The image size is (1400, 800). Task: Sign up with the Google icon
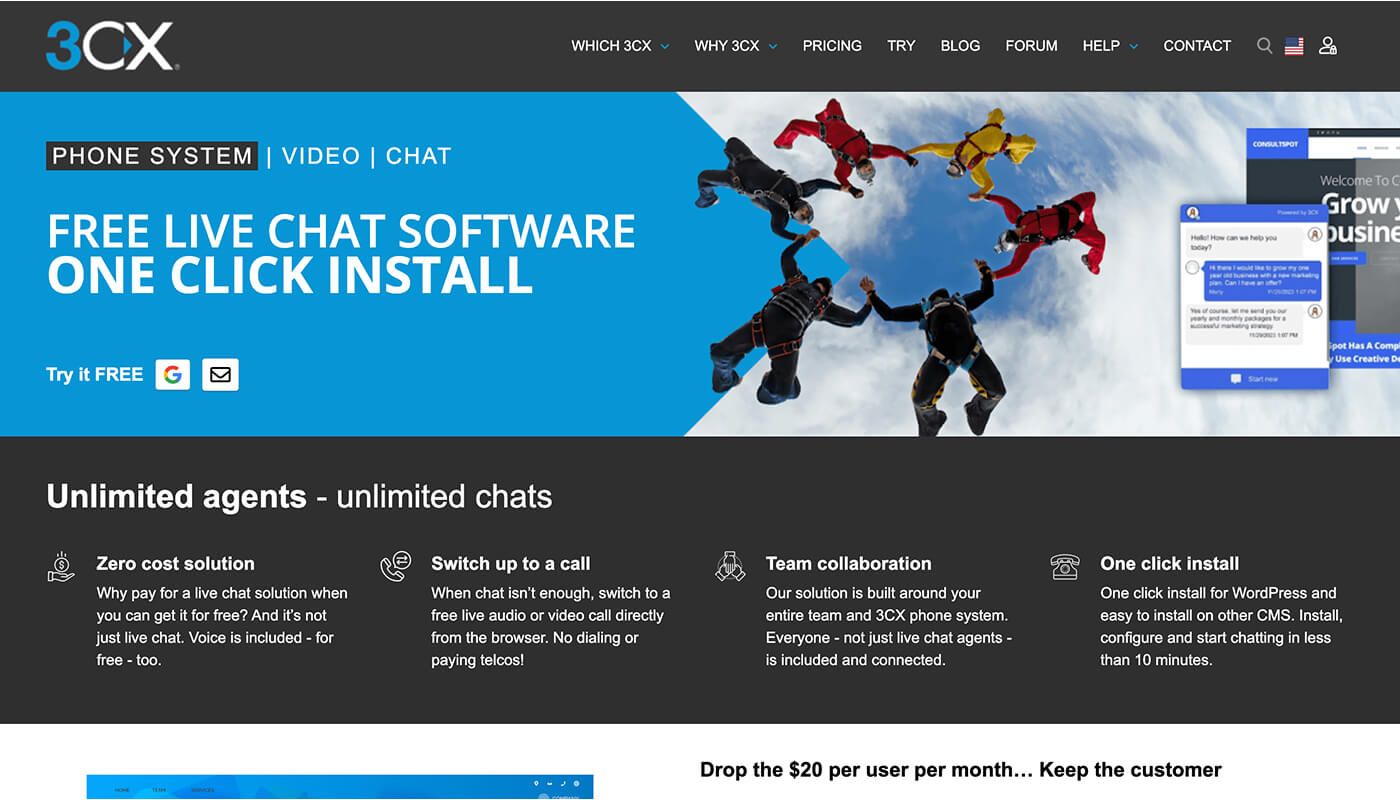pos(173,374)
